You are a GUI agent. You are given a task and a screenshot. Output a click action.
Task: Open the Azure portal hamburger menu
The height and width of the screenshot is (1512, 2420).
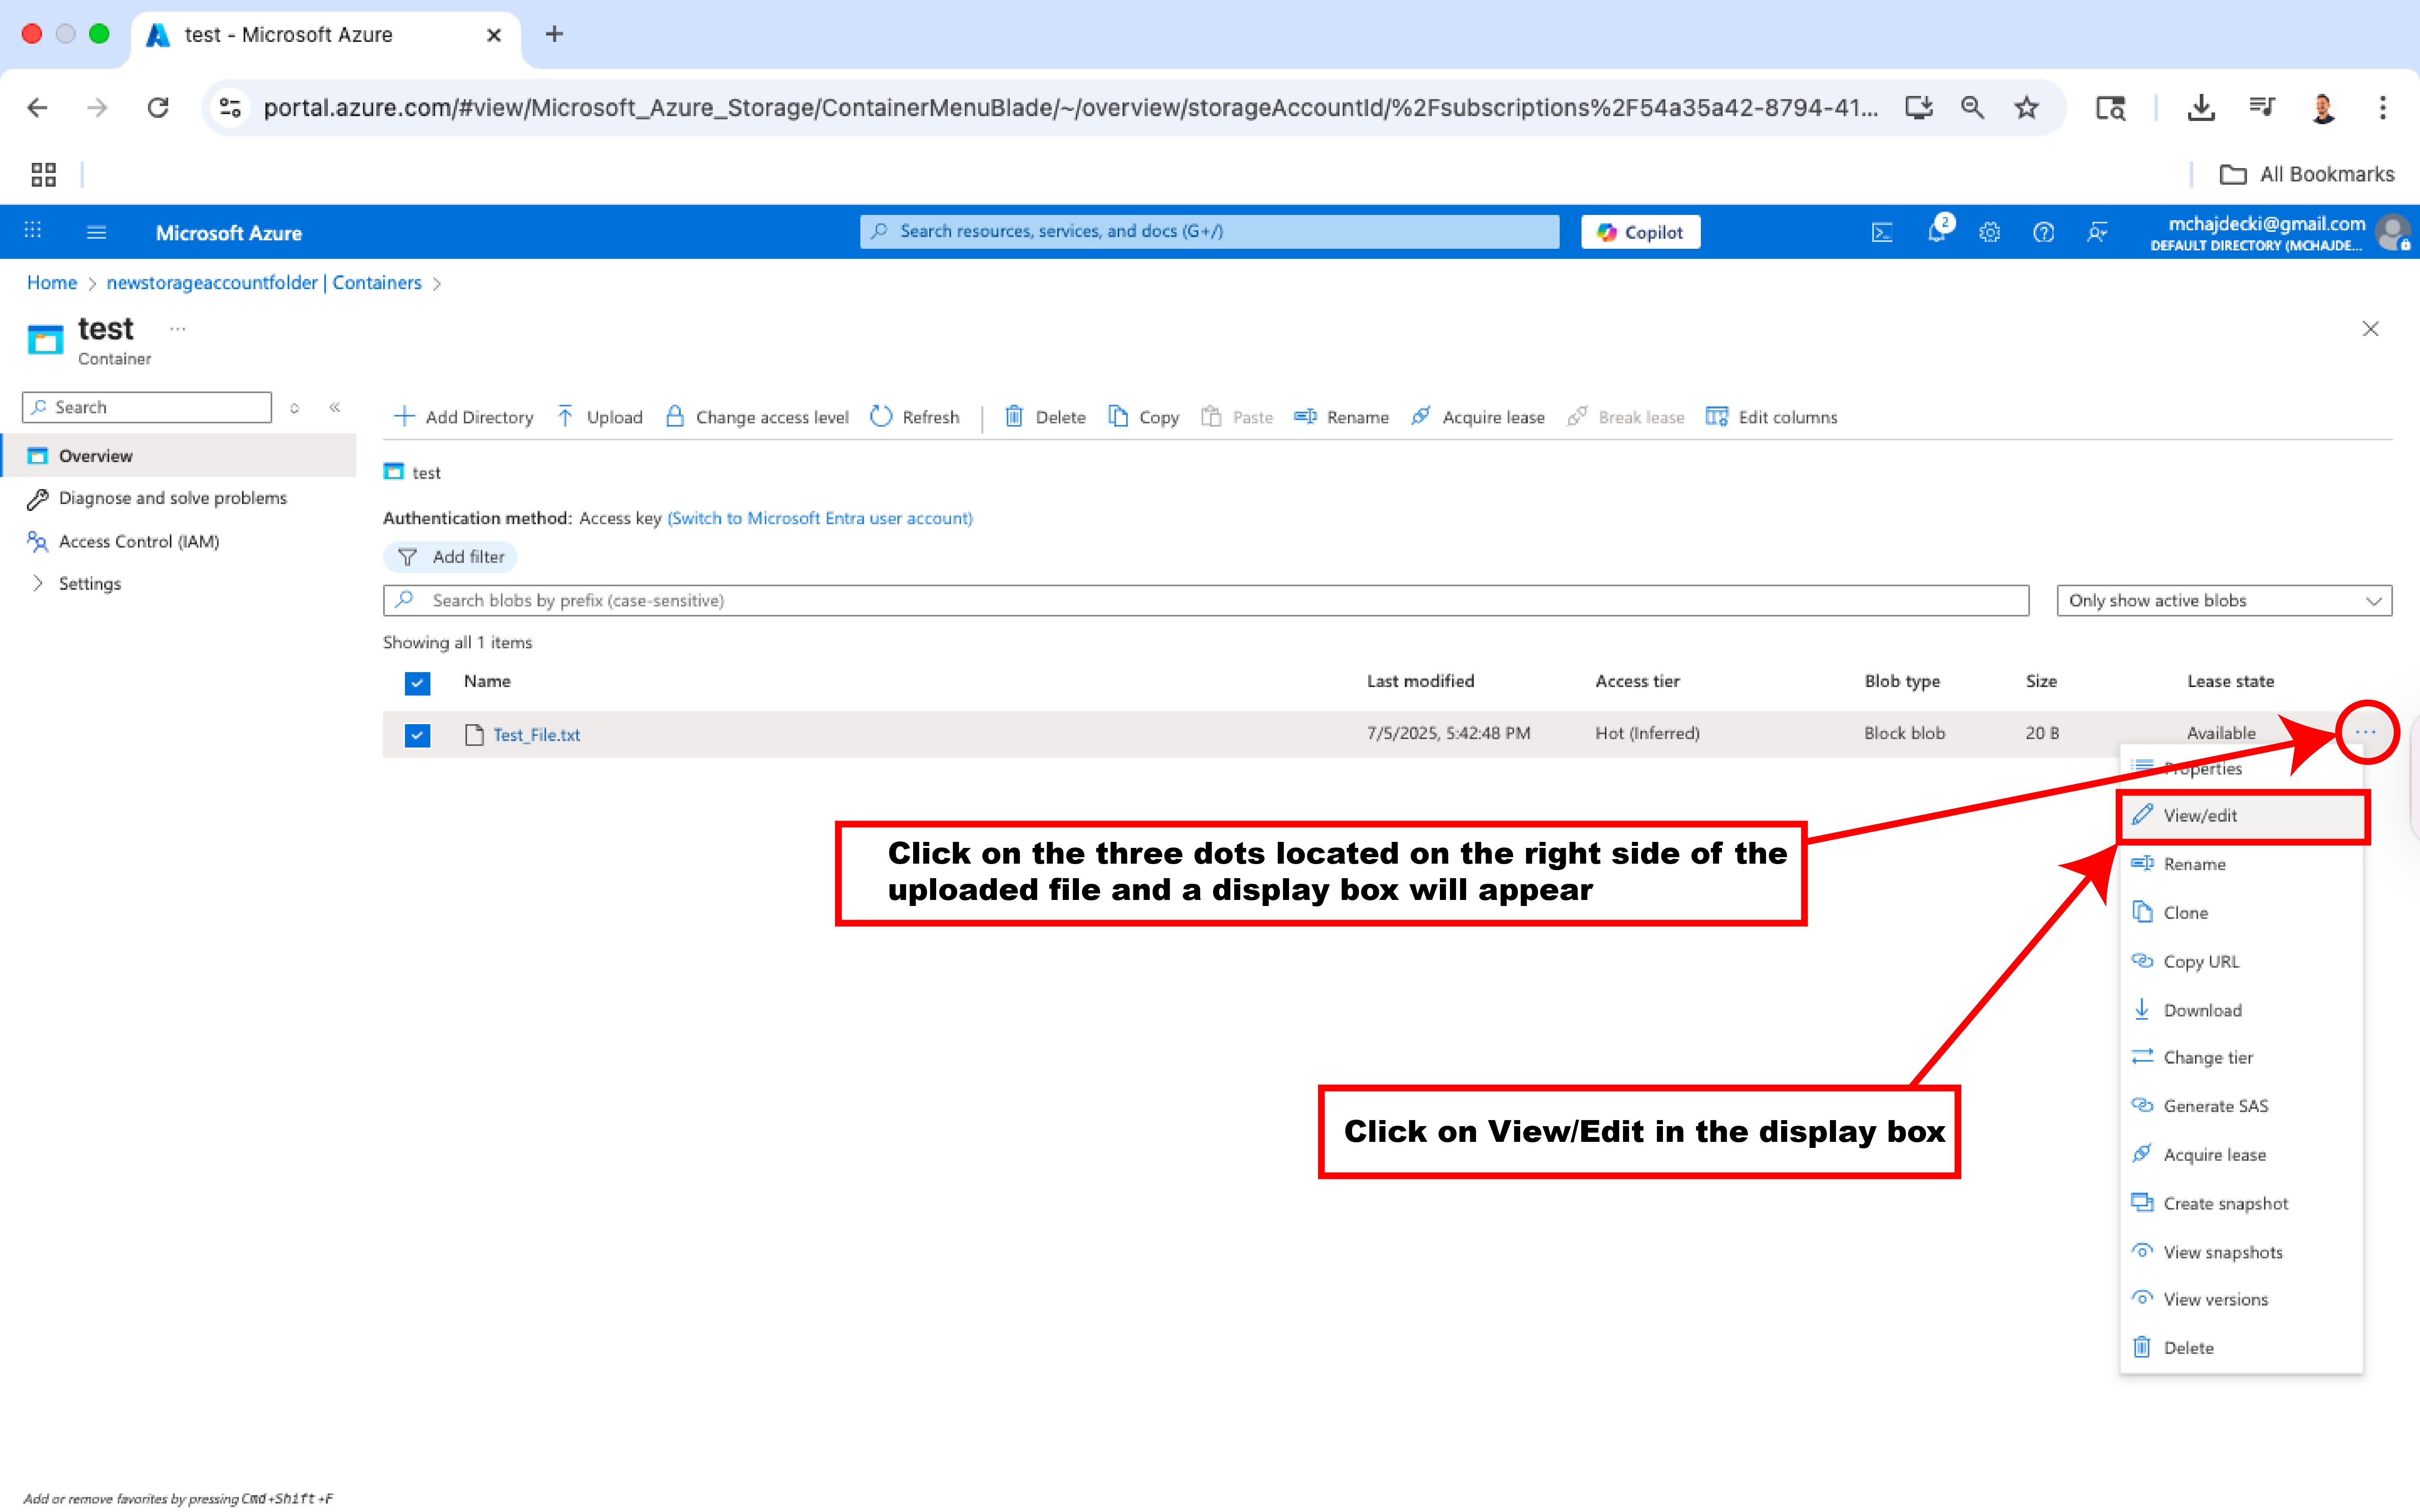coord(96,232)
